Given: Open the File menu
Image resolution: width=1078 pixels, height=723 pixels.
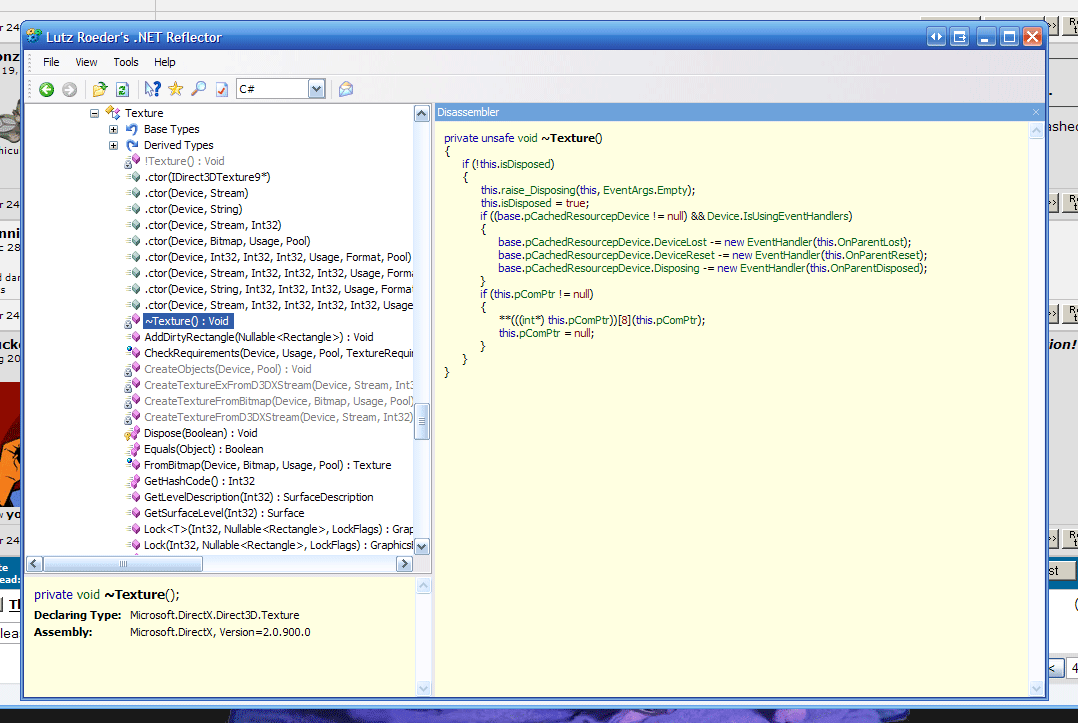Looking at the screenshot, I should coord(51,62).
